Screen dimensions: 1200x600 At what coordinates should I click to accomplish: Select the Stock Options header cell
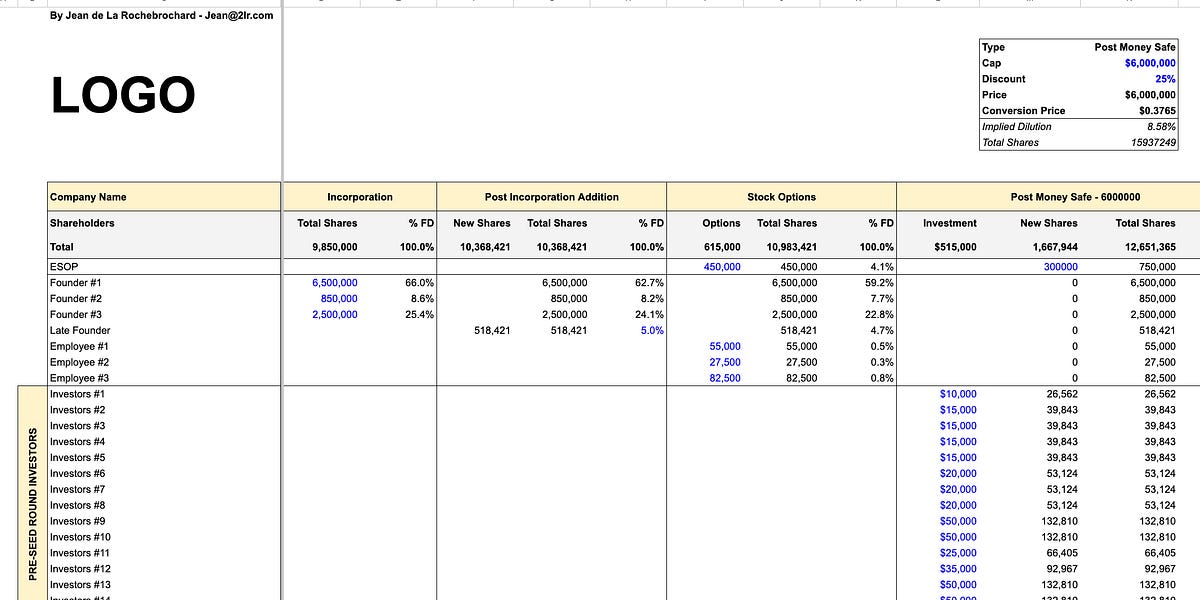[780, 196]
